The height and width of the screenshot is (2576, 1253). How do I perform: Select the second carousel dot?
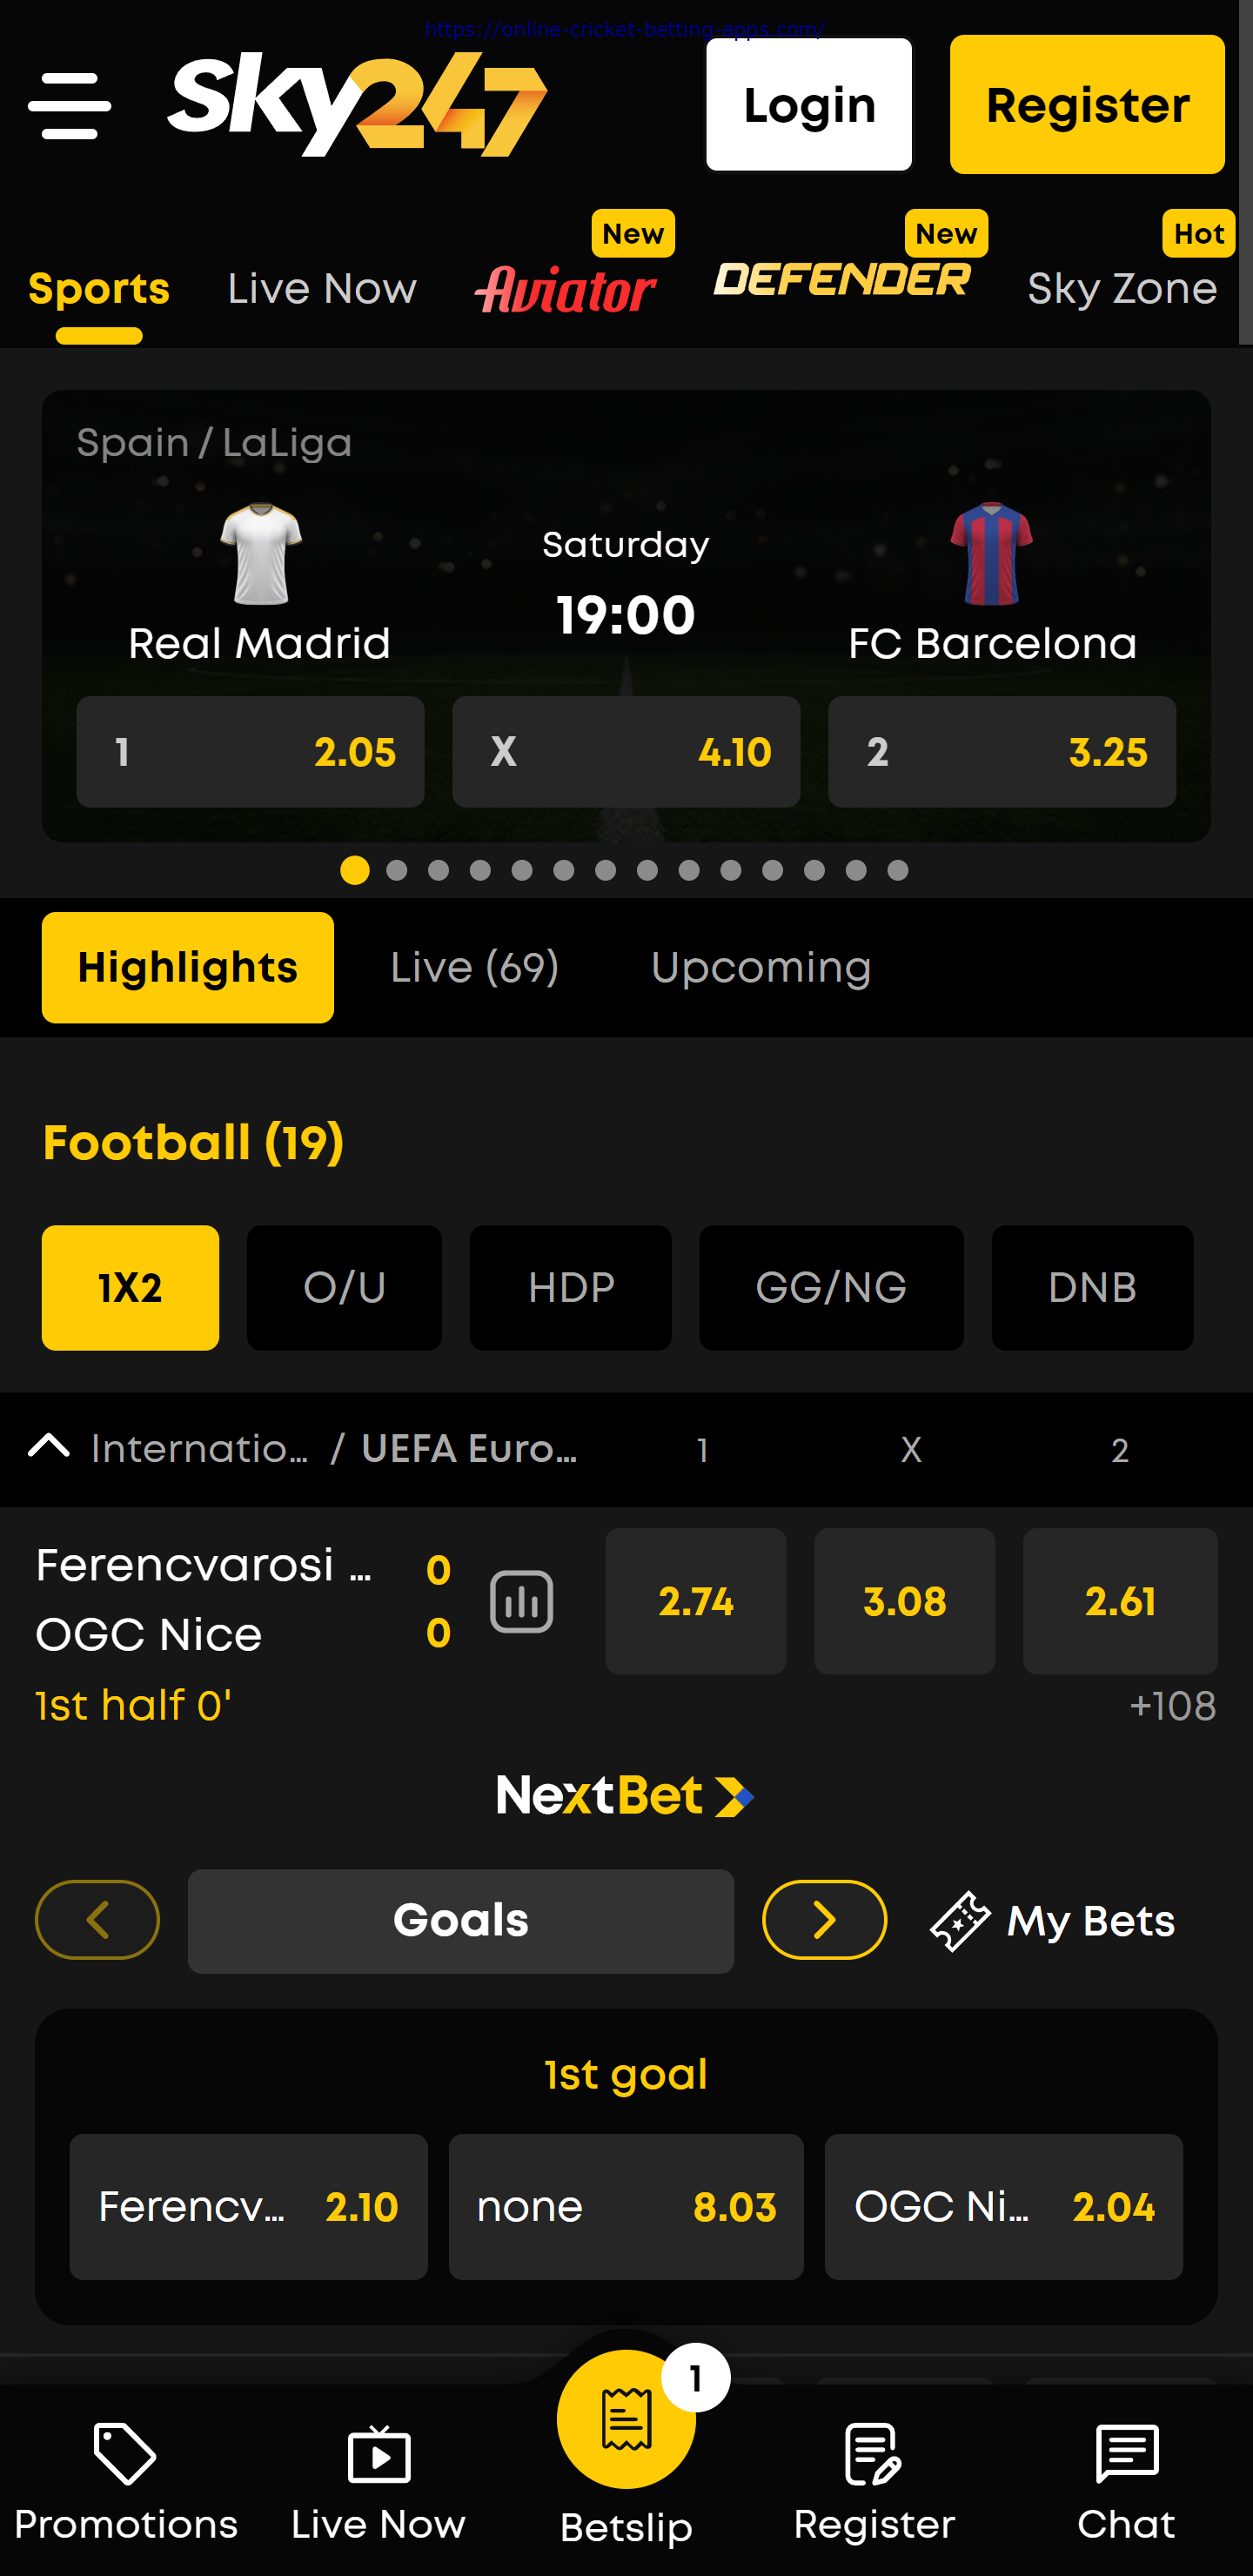point(397,871)
